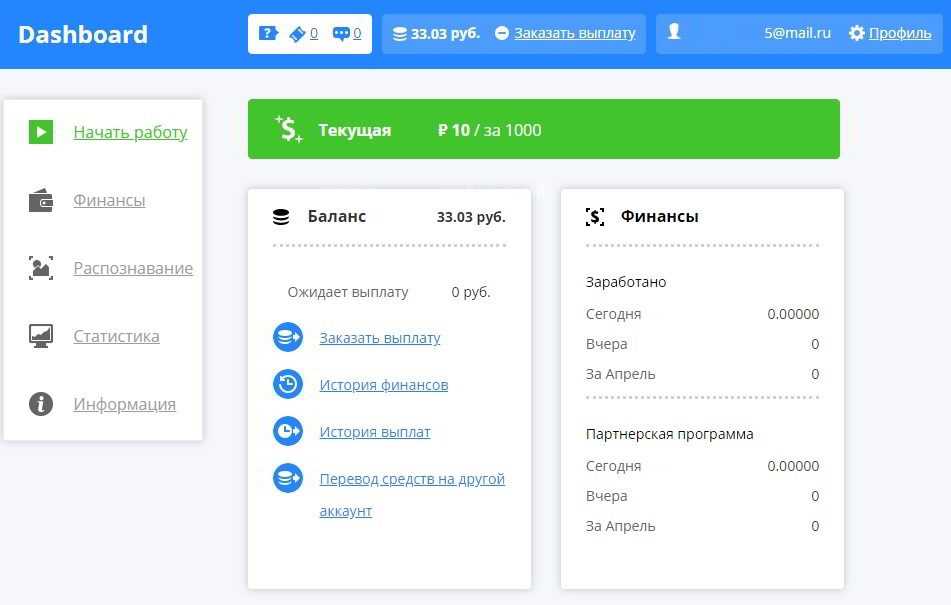Click the Заработано section heading
This screenshot has height=605, width=951.
pos(626,282)
